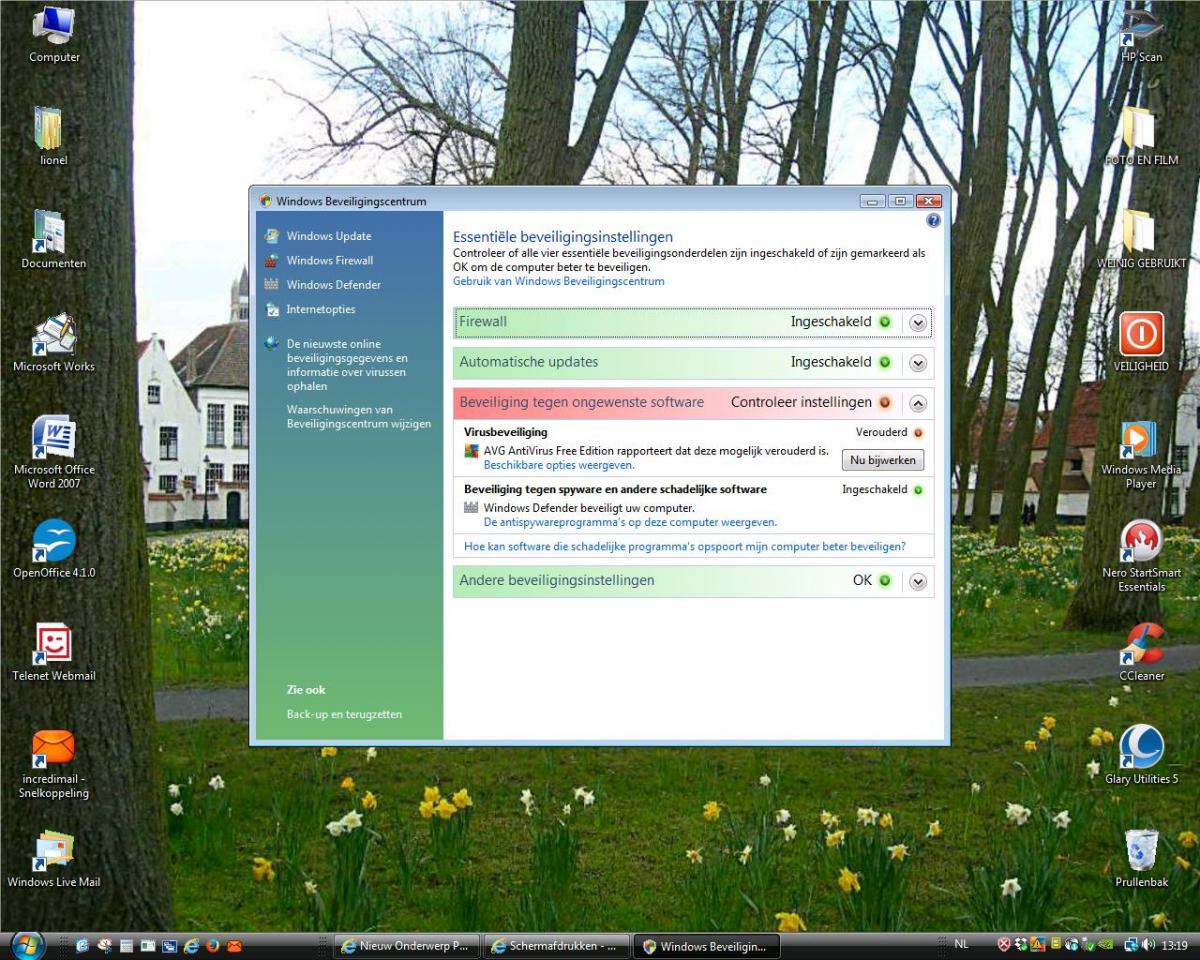The image size is (1200, 960).
Task: Expand the Automatische updates section
Action: pyautogui.click(x=918, y=363)
